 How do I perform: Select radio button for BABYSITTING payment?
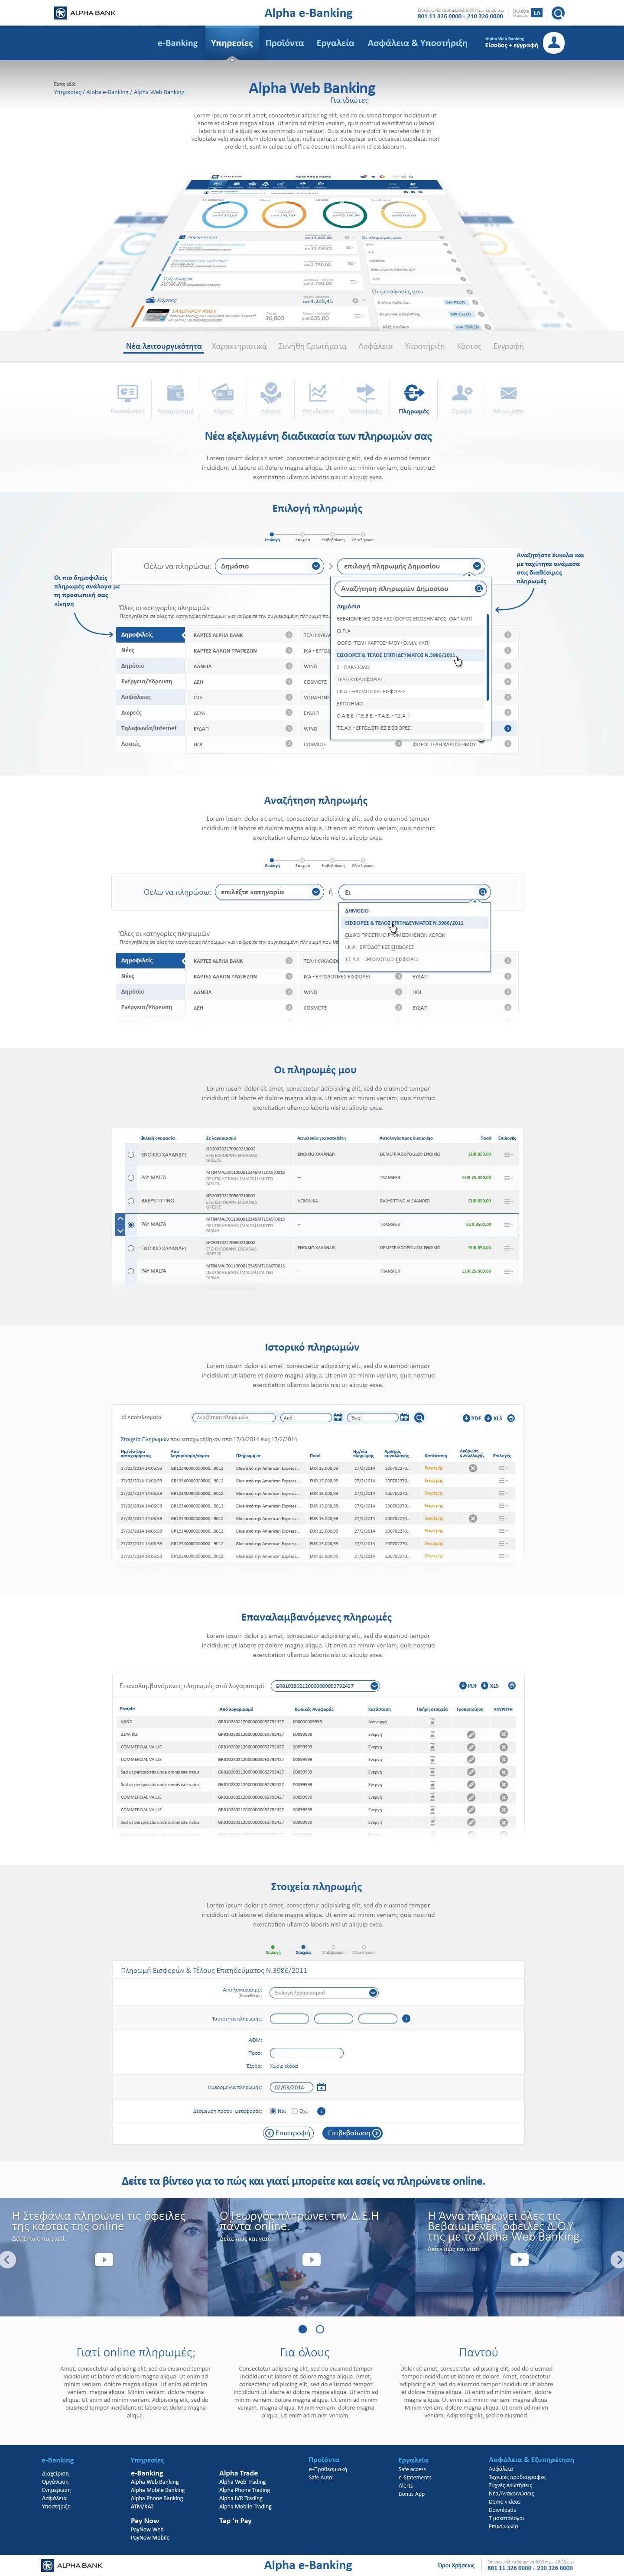pyautogui.click(x=131, y=1201)
